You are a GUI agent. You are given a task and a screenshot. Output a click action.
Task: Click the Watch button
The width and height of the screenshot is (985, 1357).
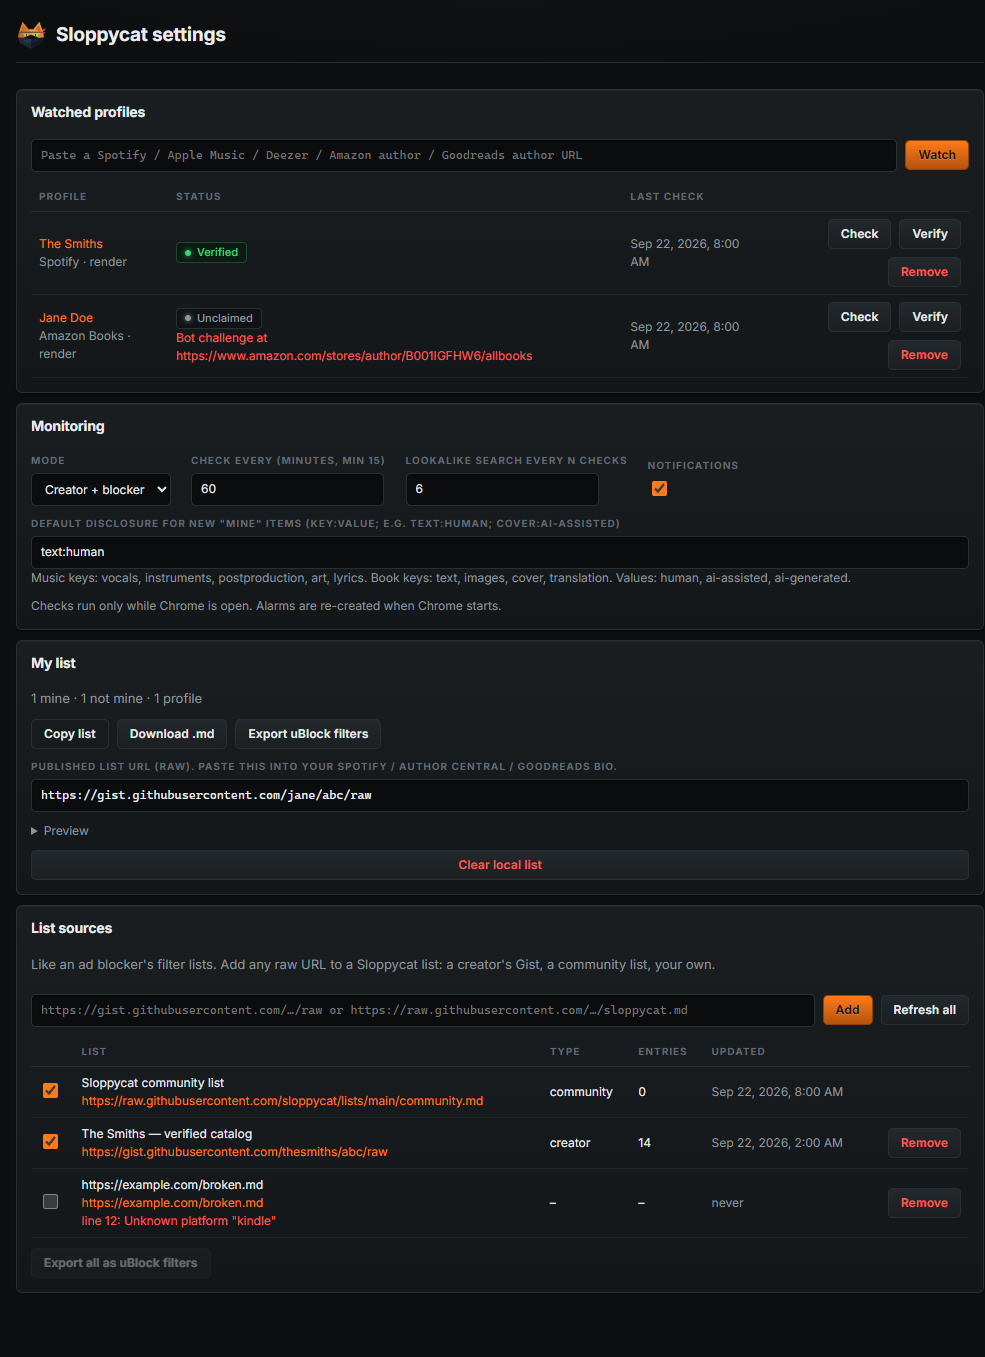tap(937, 155)
